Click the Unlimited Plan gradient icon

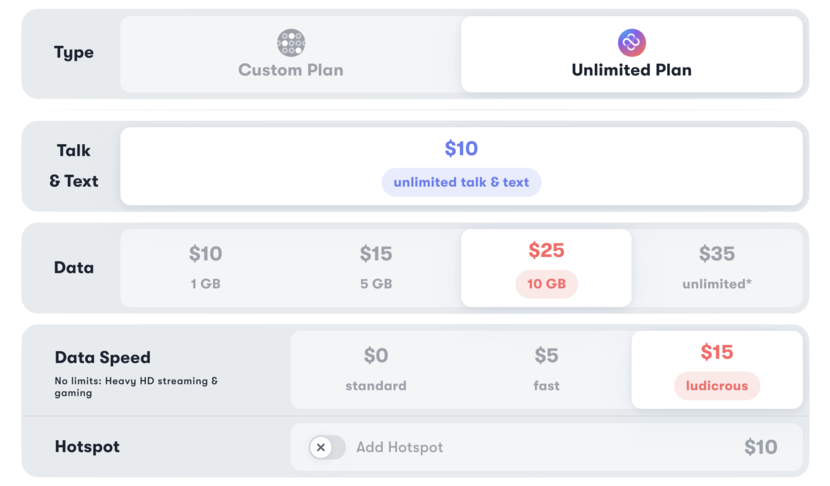click(631, 43)
